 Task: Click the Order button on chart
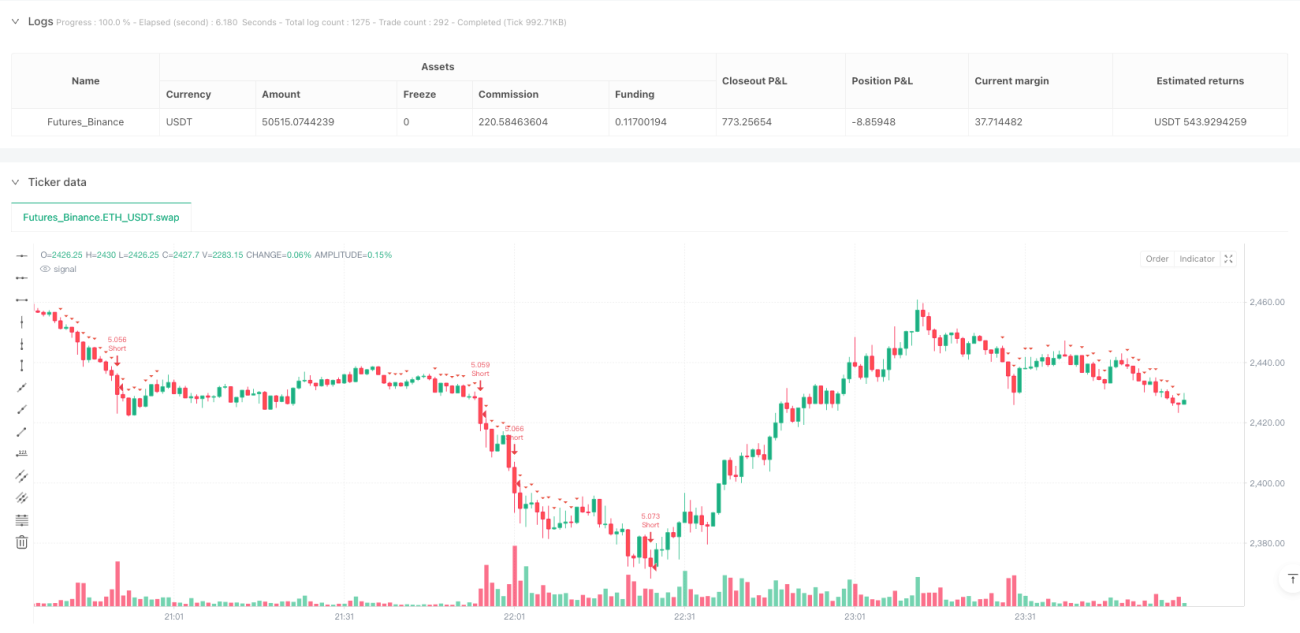point(1157,259)
